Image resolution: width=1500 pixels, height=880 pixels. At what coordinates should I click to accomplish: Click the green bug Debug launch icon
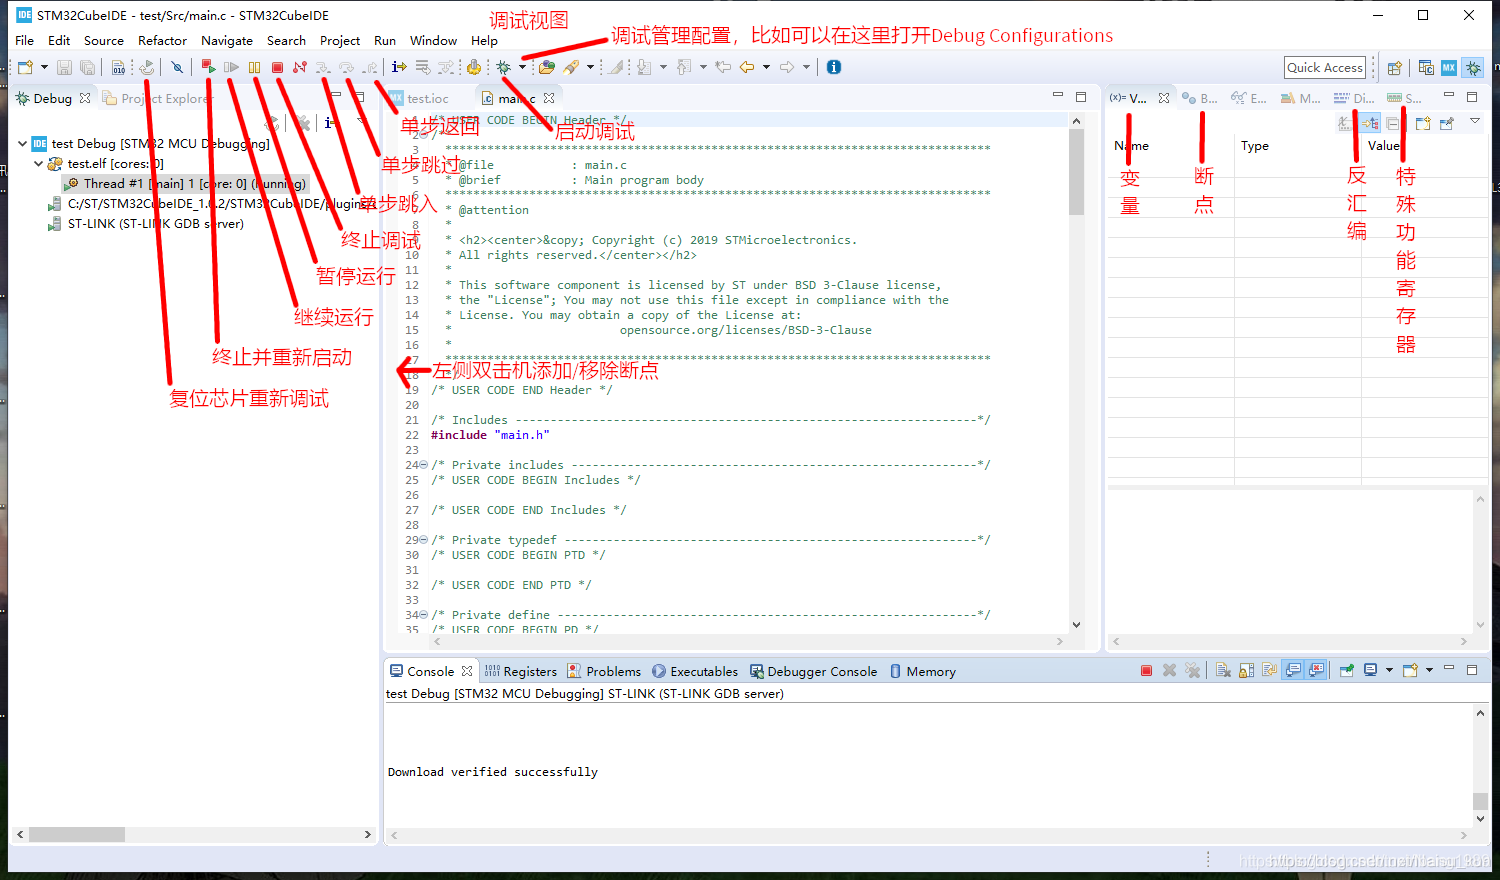503,67
